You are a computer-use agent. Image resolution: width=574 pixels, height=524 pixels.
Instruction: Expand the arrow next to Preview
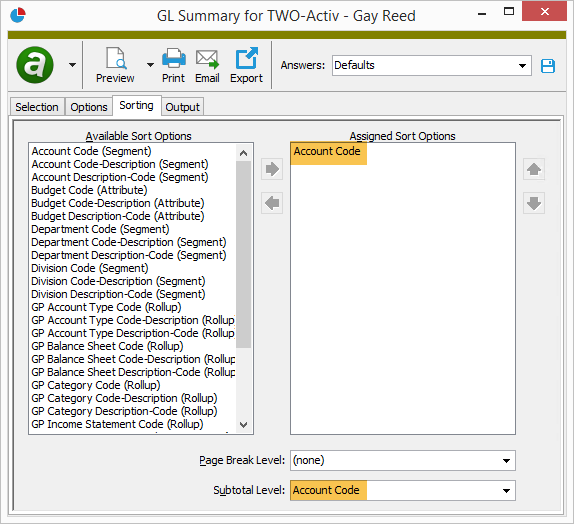150,65
